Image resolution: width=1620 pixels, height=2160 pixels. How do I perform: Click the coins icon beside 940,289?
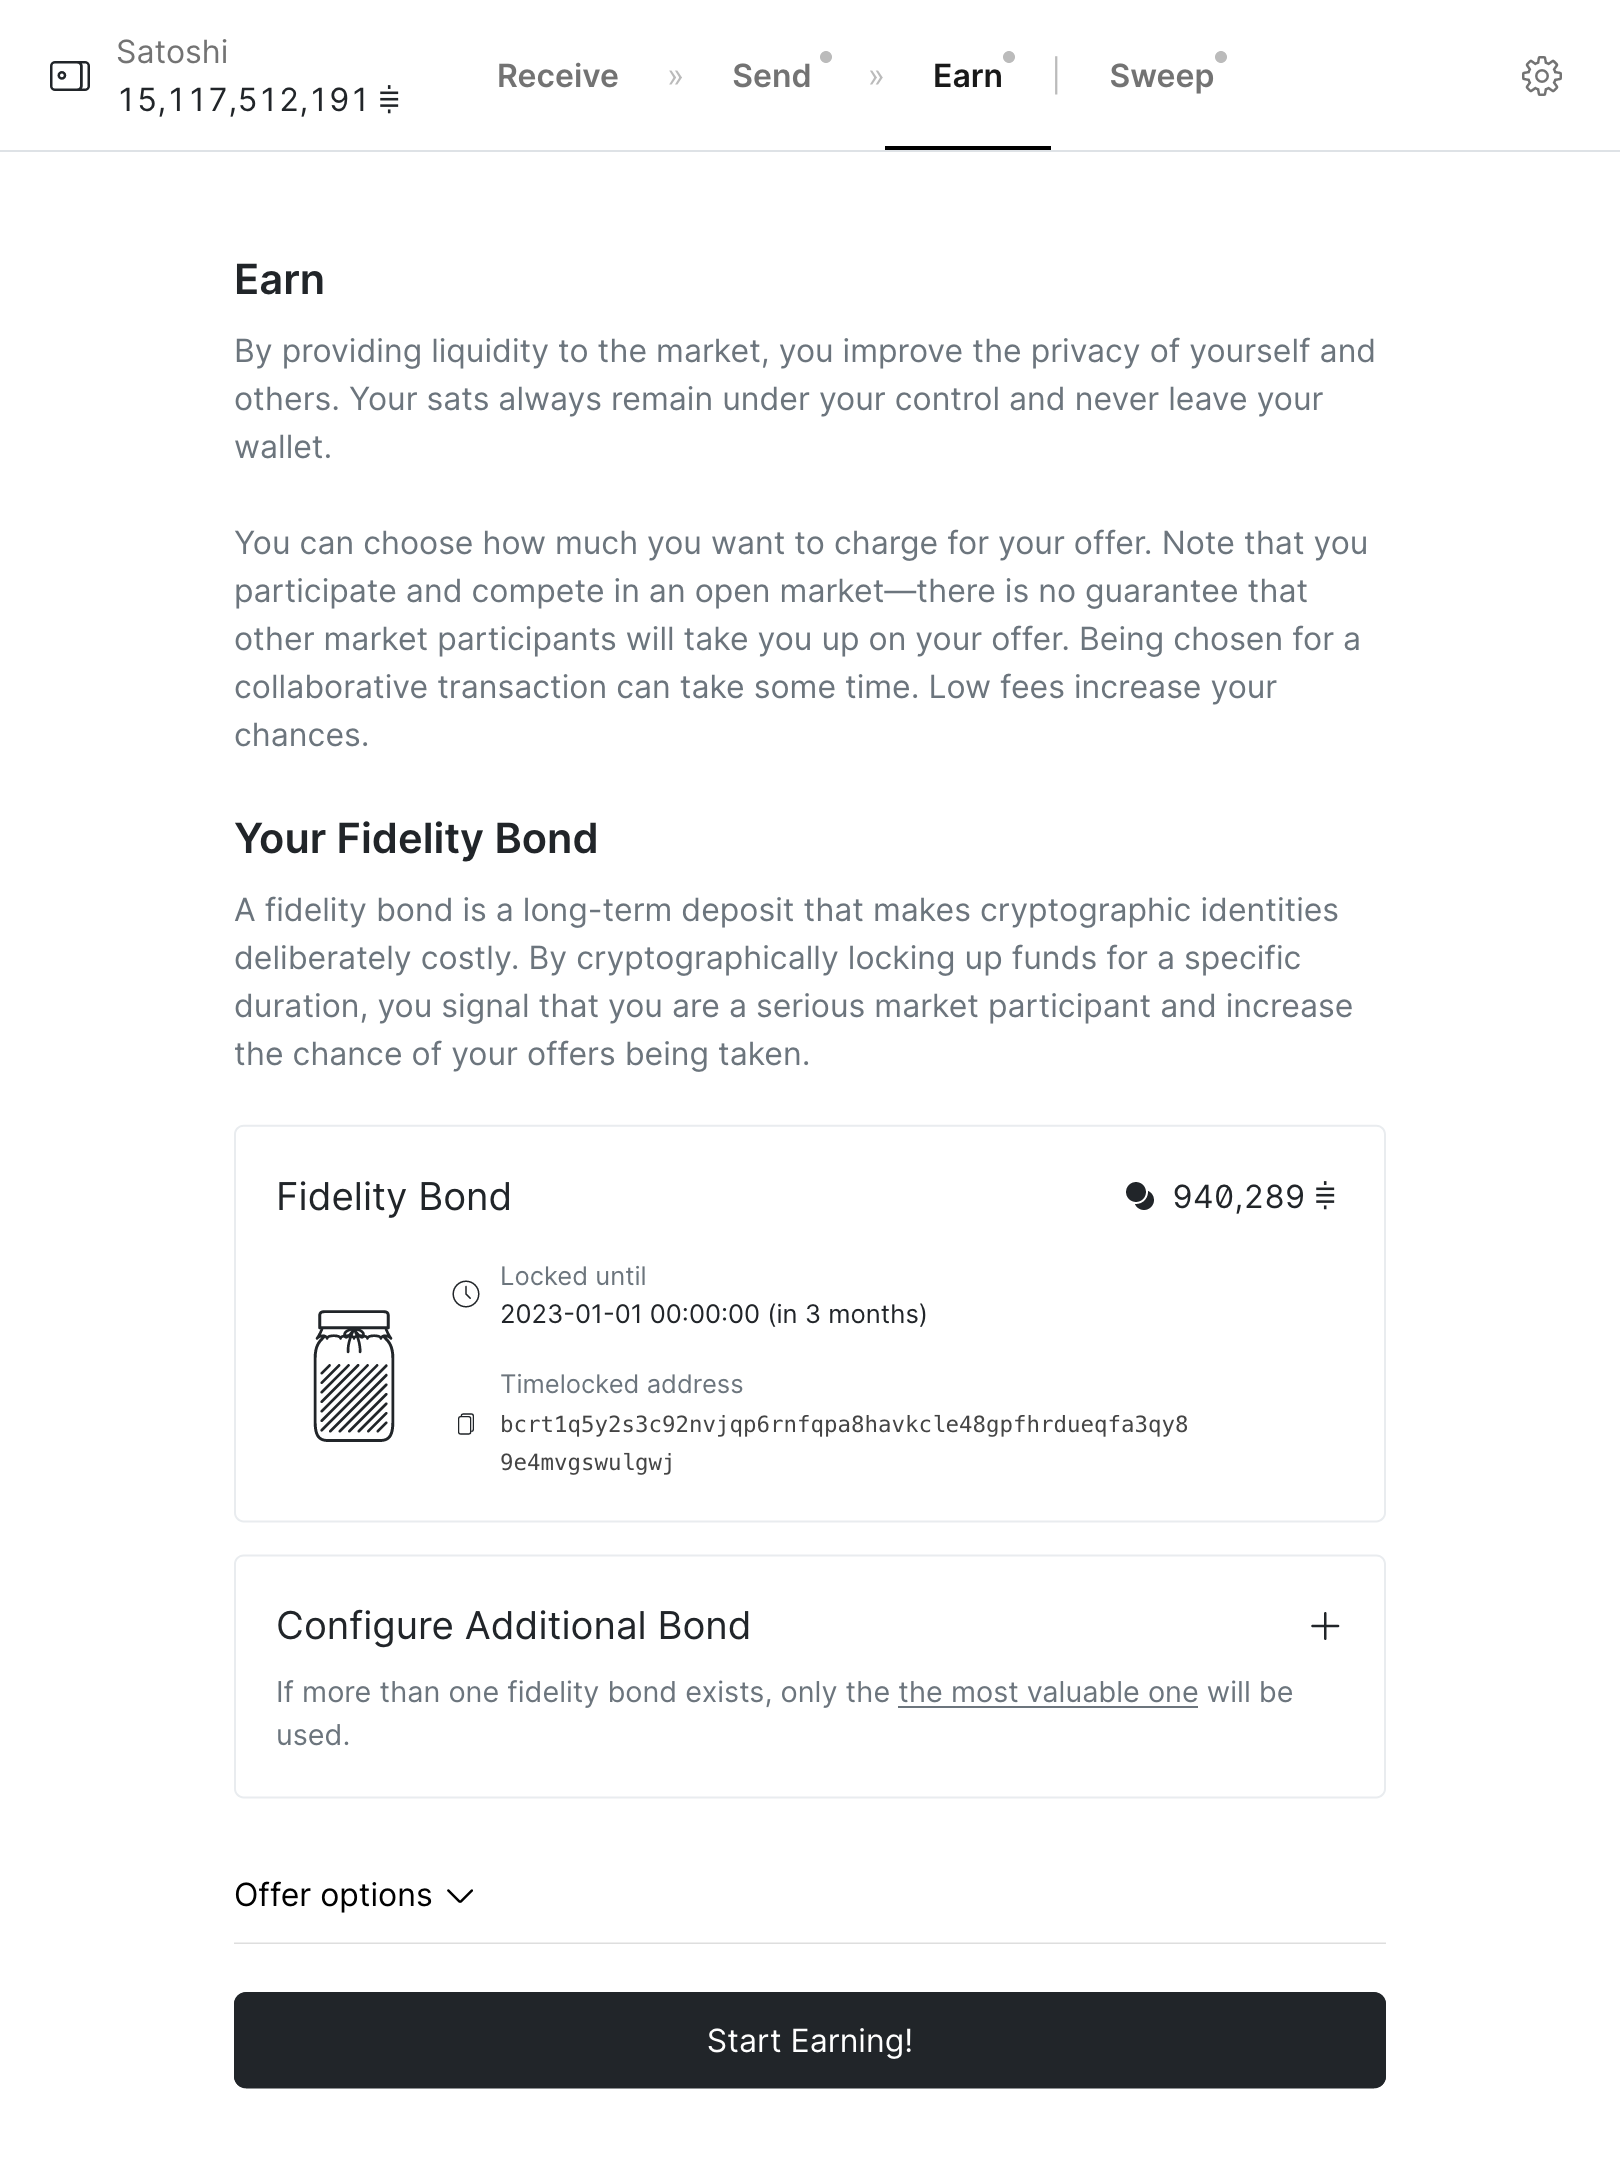tap(1140, 1196)
